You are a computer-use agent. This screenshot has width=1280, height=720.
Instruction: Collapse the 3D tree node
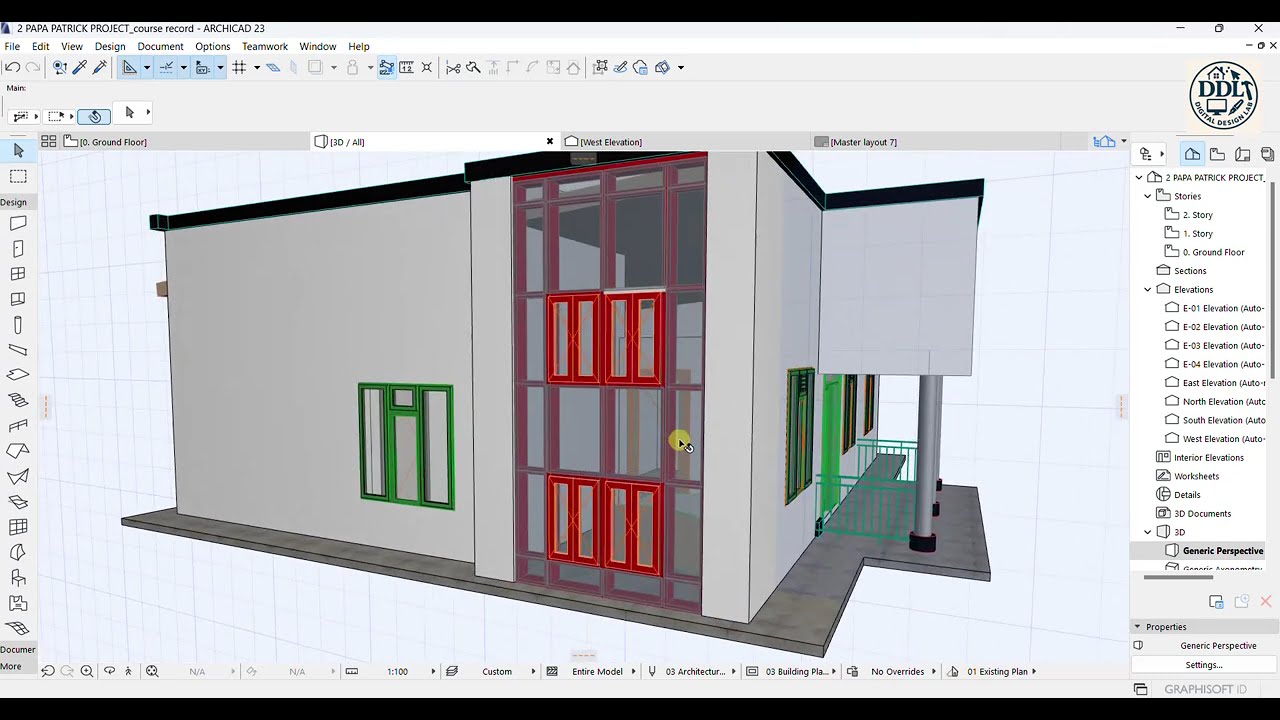(x=1148, y=532)
